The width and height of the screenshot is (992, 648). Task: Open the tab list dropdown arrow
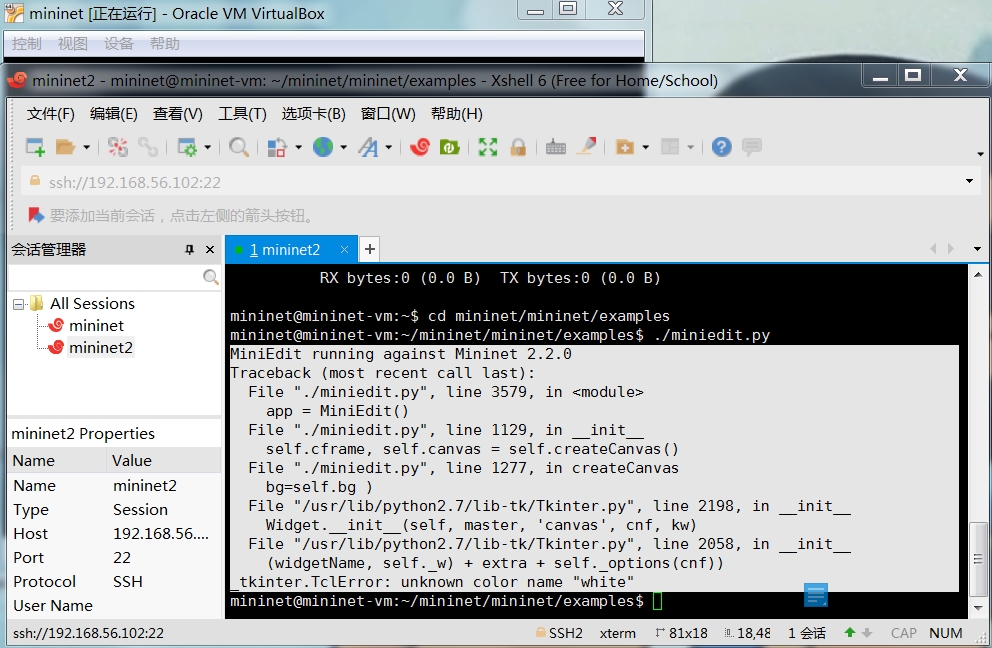[977, 249]
